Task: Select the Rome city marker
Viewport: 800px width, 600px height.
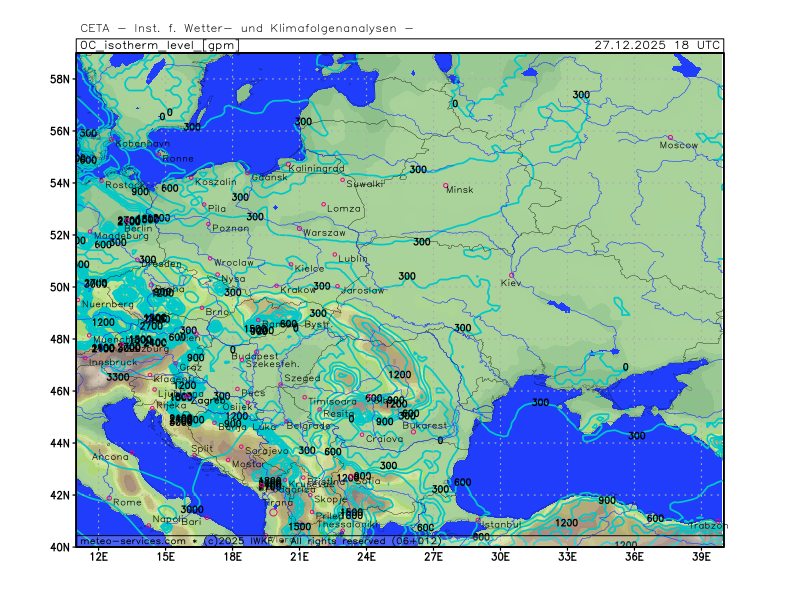Action: coord(110,497)
